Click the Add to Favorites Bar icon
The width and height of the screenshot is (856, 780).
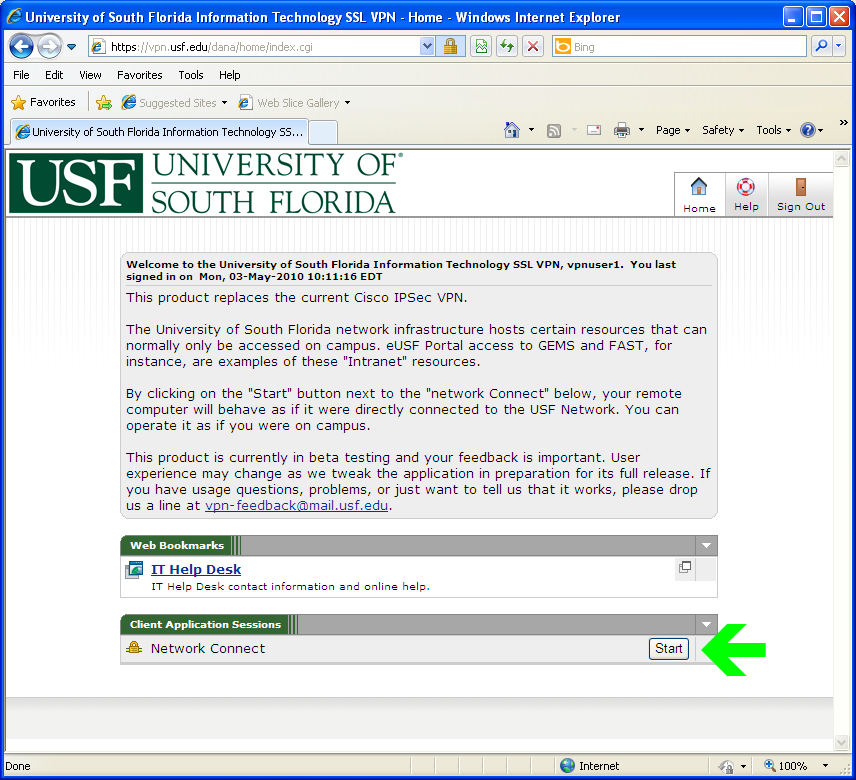coord(104,103)
